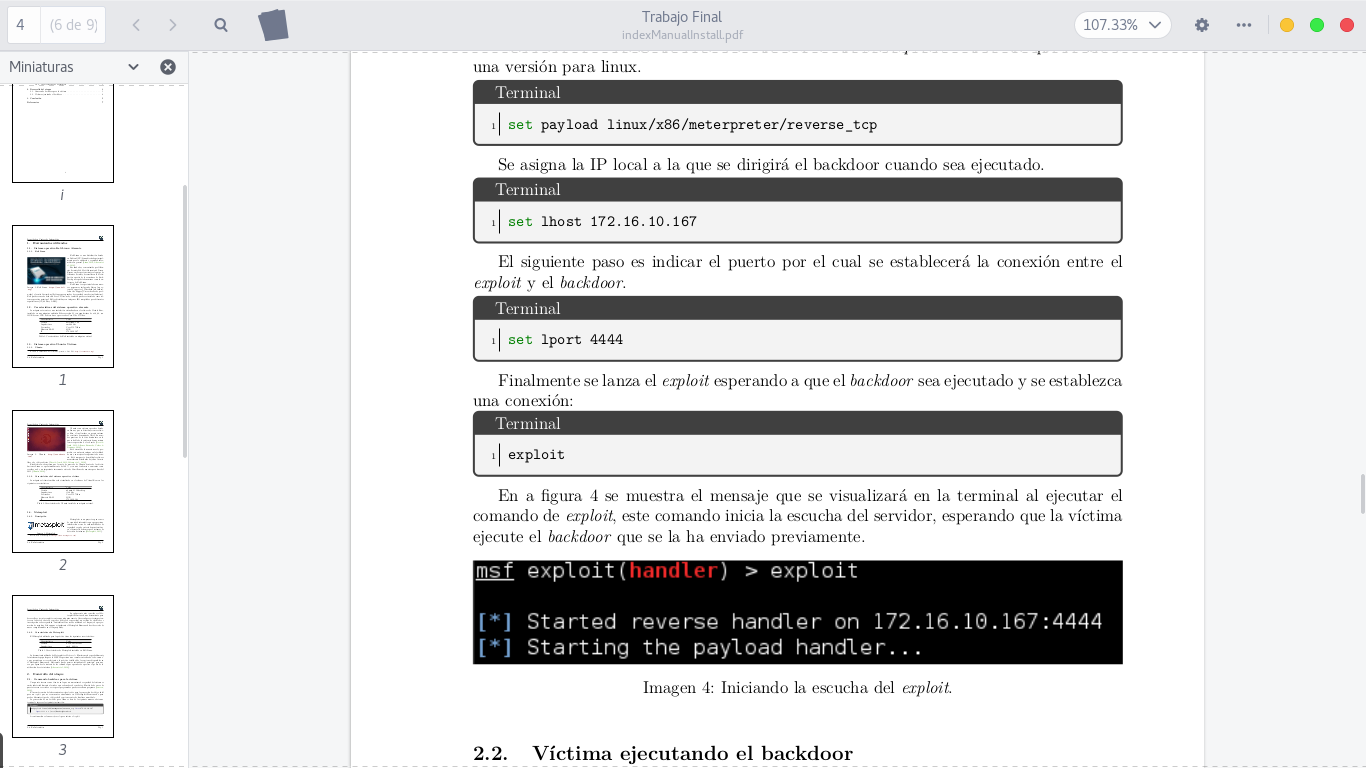Click the lone 'exploit' code line

[536, 455]
